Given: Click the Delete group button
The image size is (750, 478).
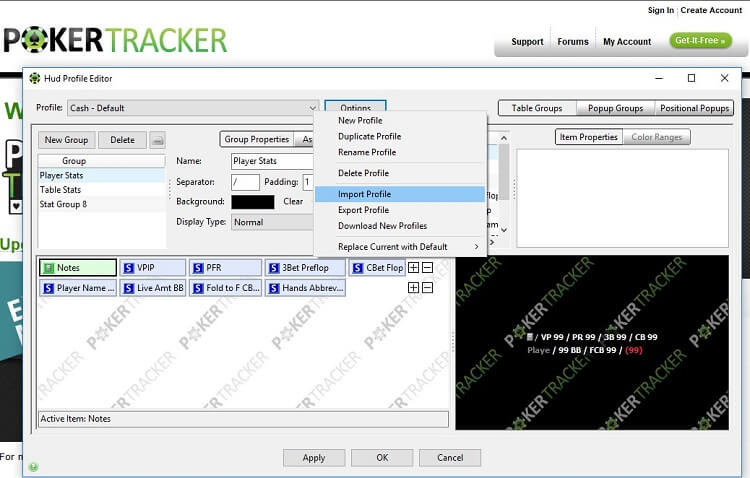Looking at the screenshot, I should click(122, 140).
